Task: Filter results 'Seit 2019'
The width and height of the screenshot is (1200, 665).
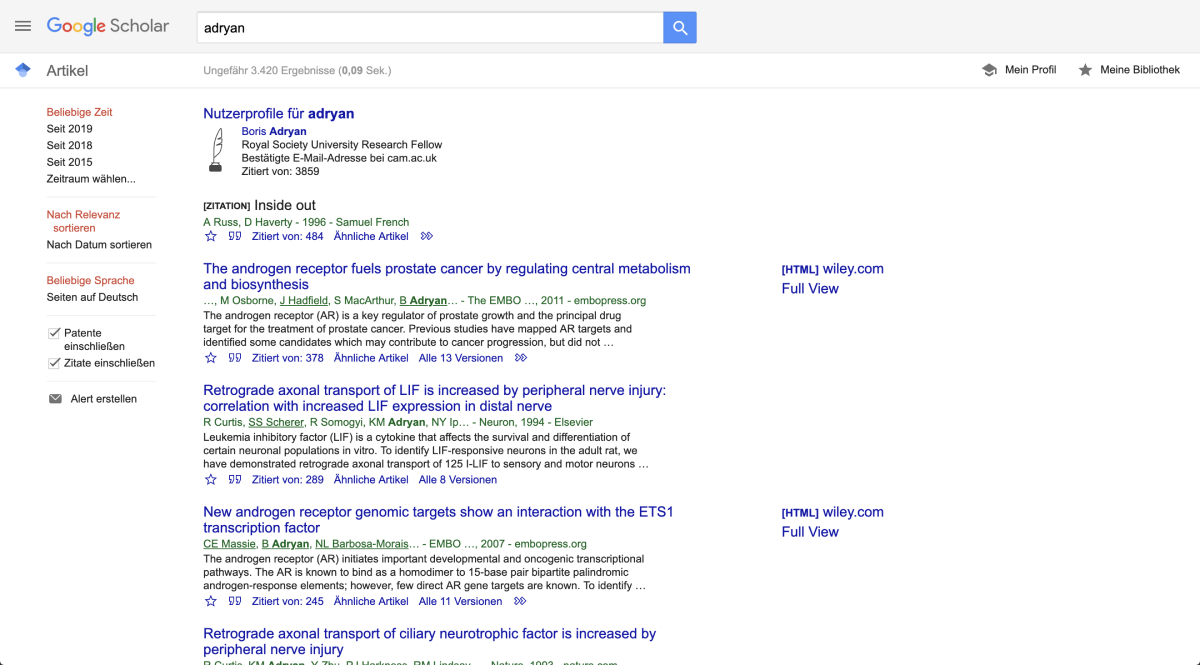Action: pyautogui.click(x=69, y=129)
